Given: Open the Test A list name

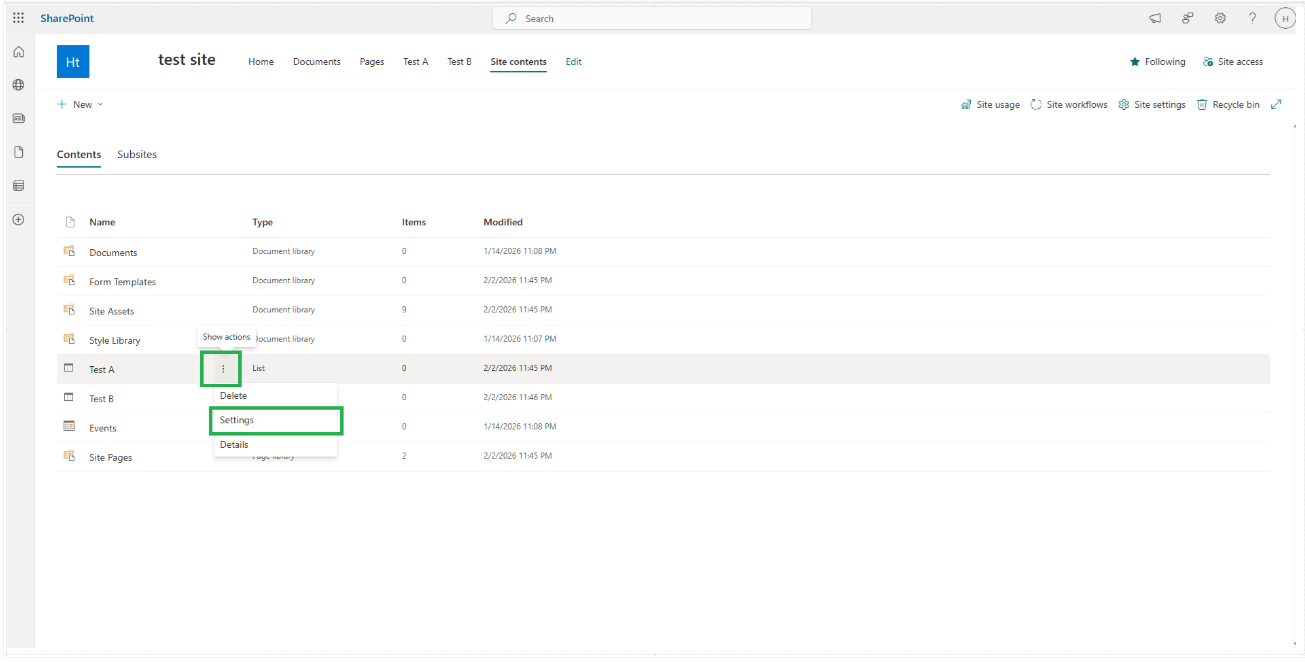Looking at the screenshot, I should click(x=102, y=370).
